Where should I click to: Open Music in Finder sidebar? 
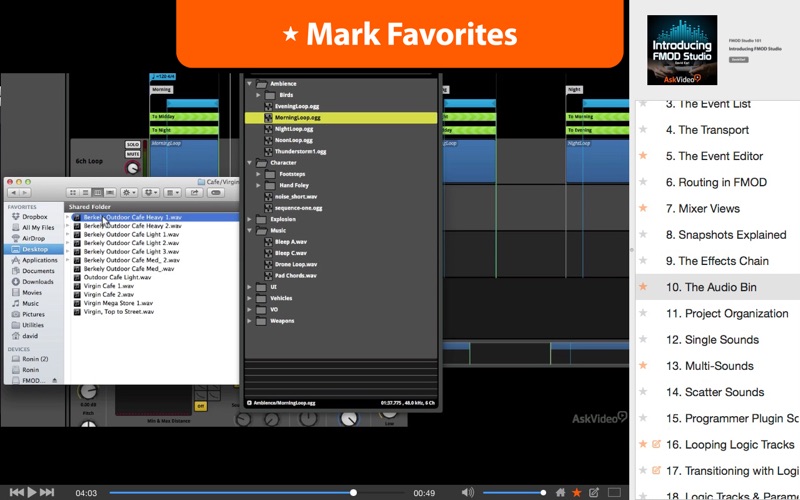tap(30, 304)
